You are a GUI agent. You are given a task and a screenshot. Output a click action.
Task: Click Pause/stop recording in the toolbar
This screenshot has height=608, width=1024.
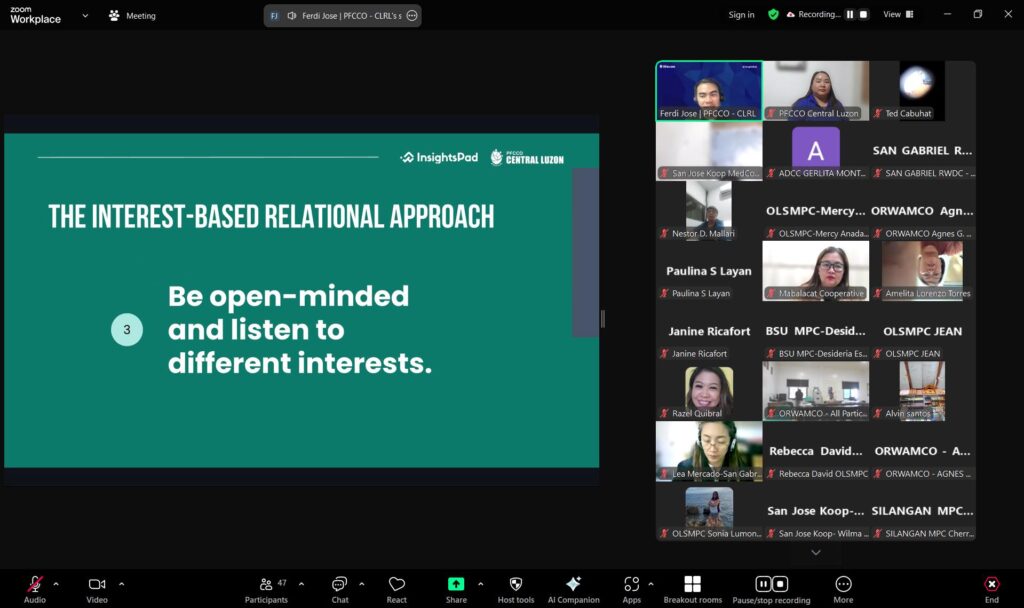(x=771, y=589)
